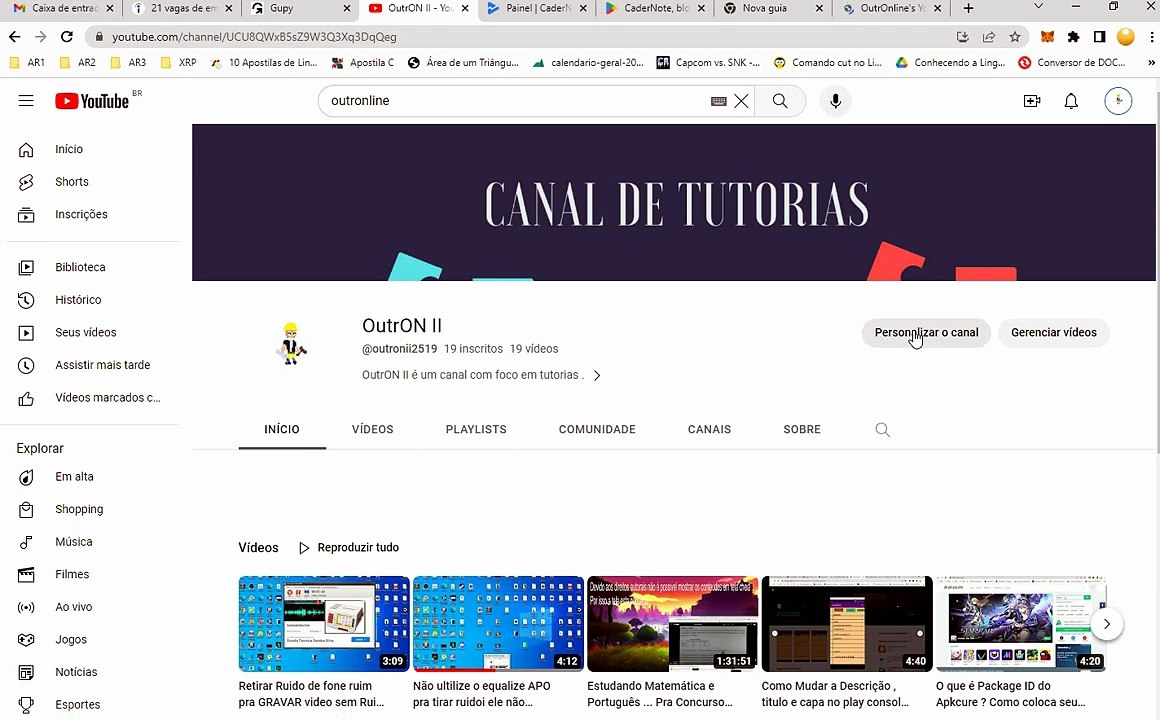Click Reproduzir tudo

348,548
